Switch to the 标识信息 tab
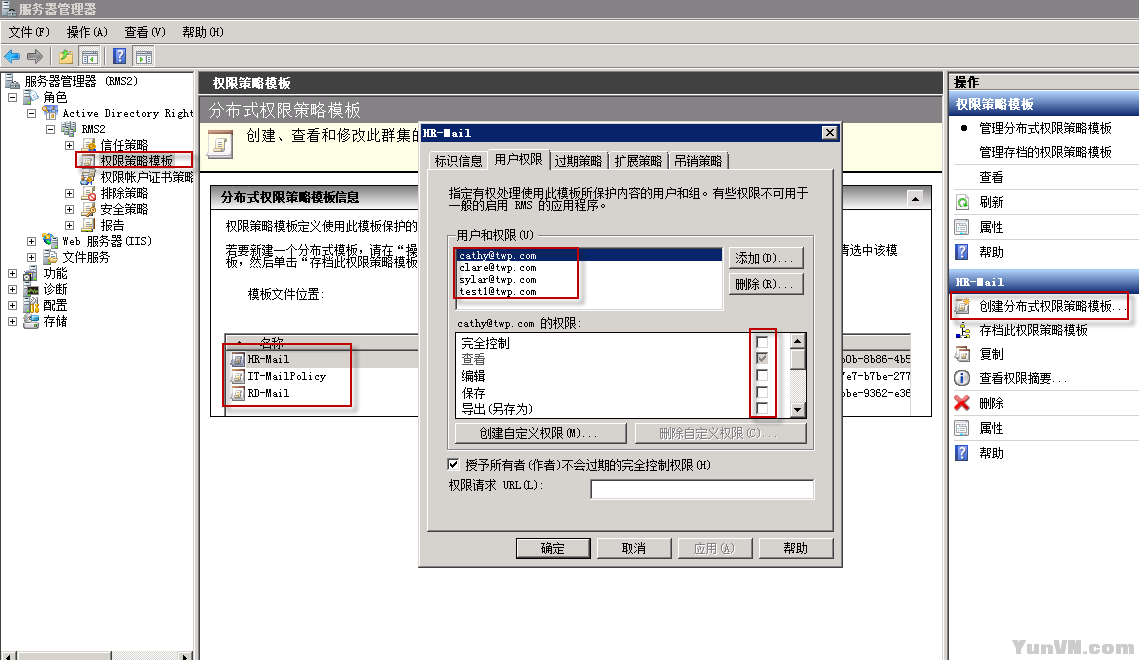The width and height of the screenshot is (1139, 660). point(458,161)
